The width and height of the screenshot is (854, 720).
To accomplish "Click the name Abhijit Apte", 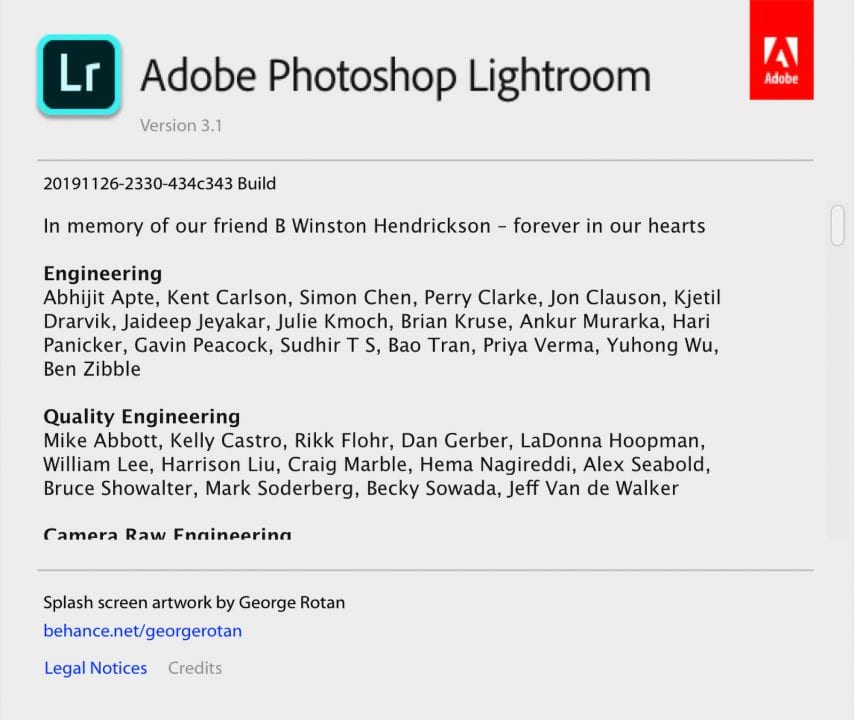I will pos(99,298).
